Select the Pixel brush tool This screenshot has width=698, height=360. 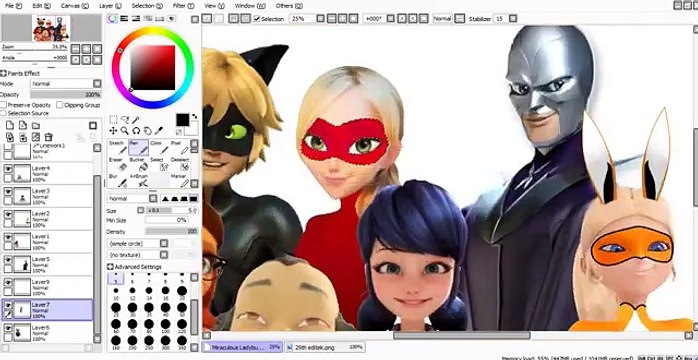(179, 147)
